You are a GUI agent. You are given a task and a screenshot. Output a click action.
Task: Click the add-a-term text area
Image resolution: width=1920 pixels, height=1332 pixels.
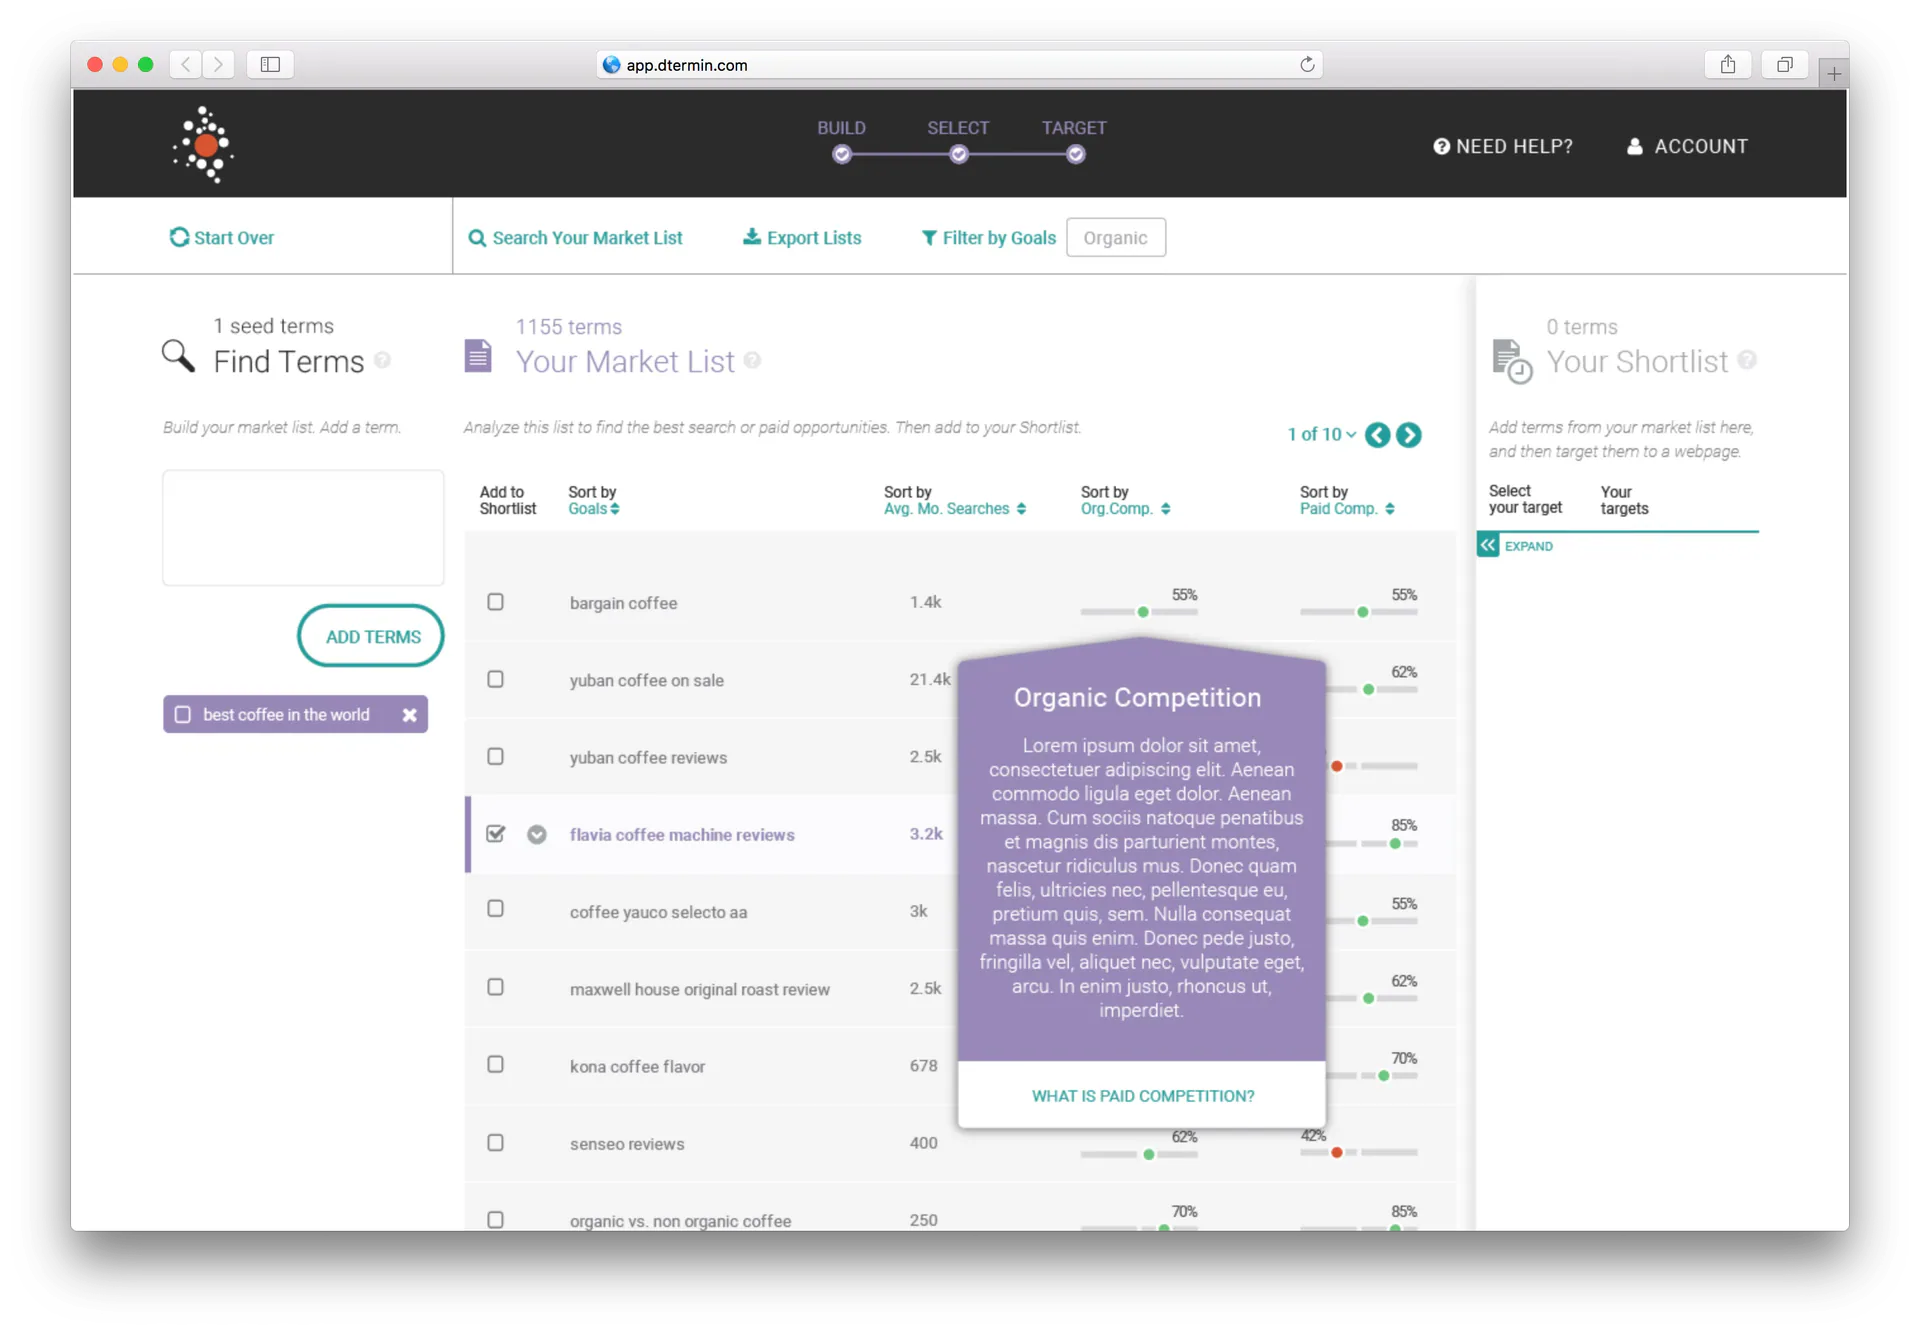(x=303, y=528)
